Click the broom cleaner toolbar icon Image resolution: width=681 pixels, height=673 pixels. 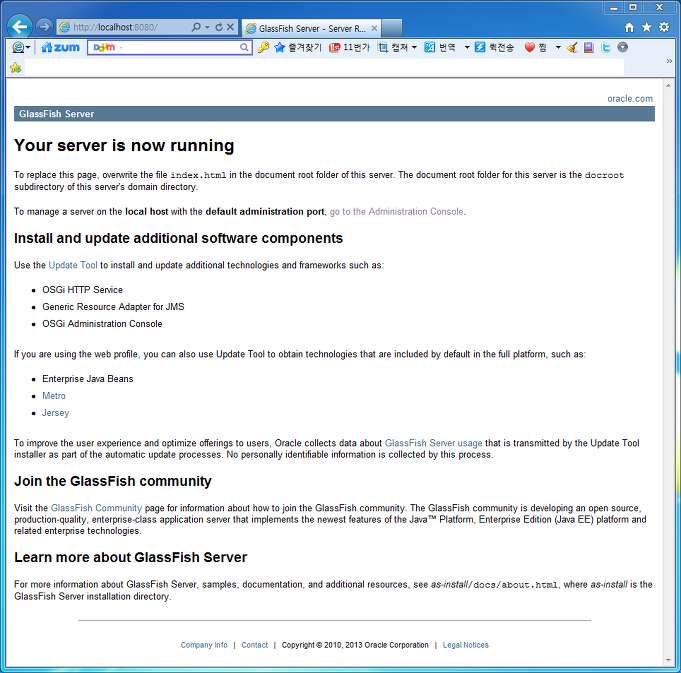point(572,47)
